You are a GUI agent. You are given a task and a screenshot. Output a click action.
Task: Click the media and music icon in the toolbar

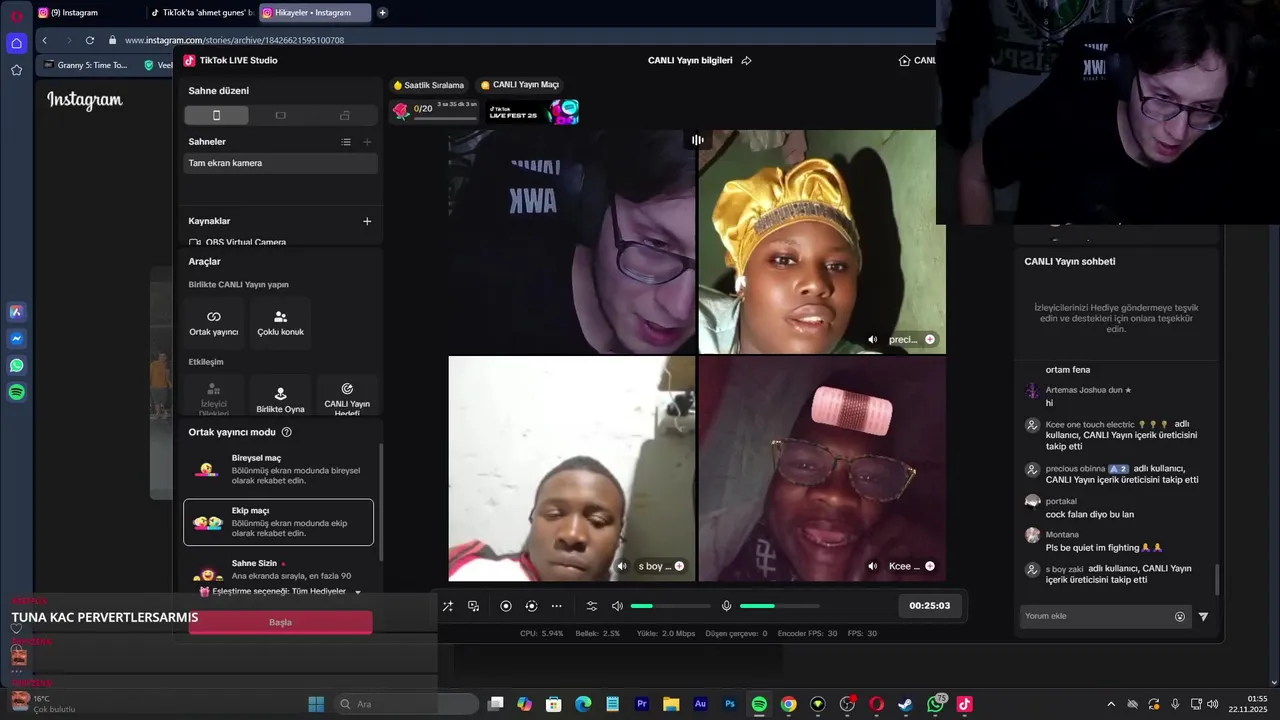click(x=473, y=606)
